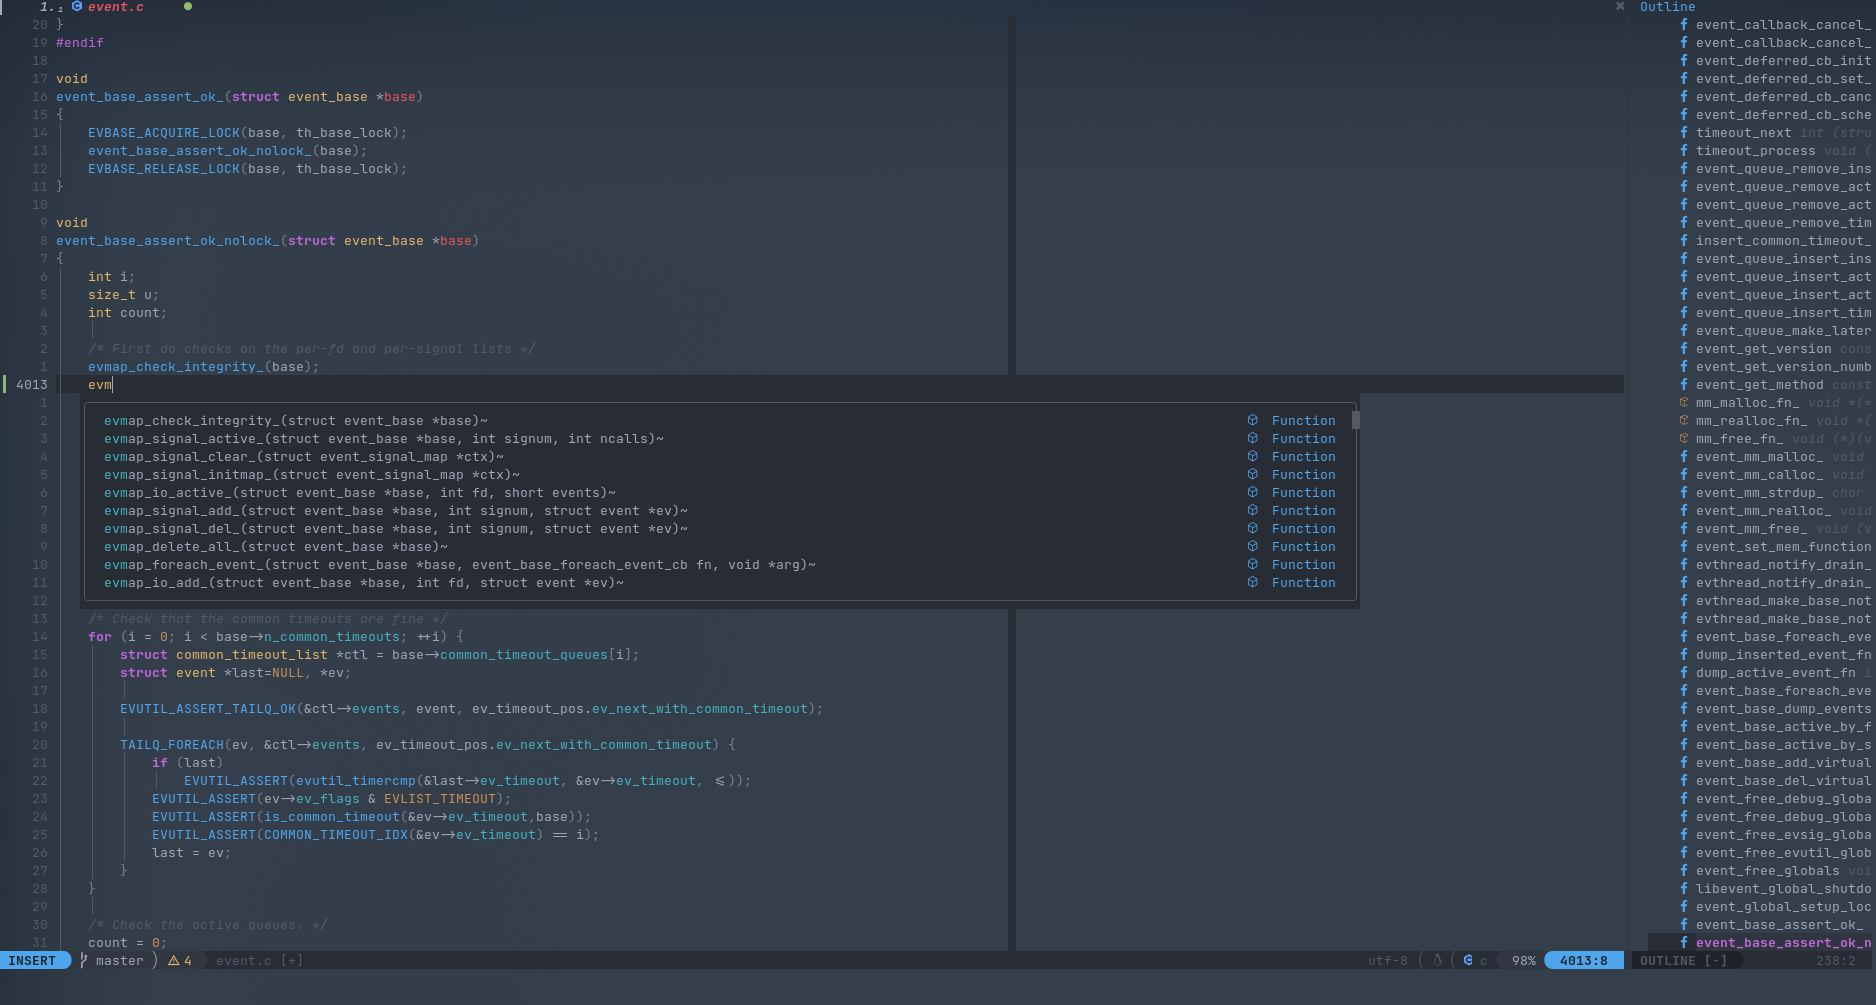
Task: Select the Outline panel title
Action: [1667, 7]
